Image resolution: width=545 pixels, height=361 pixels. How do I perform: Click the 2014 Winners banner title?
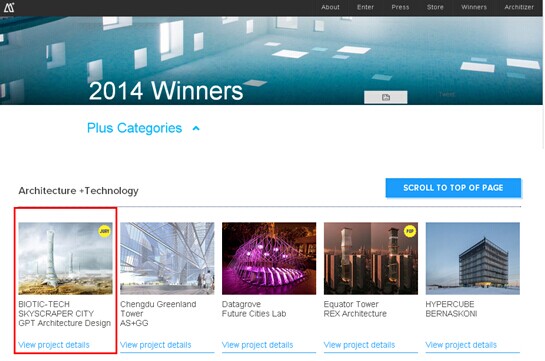coord(166,91)
